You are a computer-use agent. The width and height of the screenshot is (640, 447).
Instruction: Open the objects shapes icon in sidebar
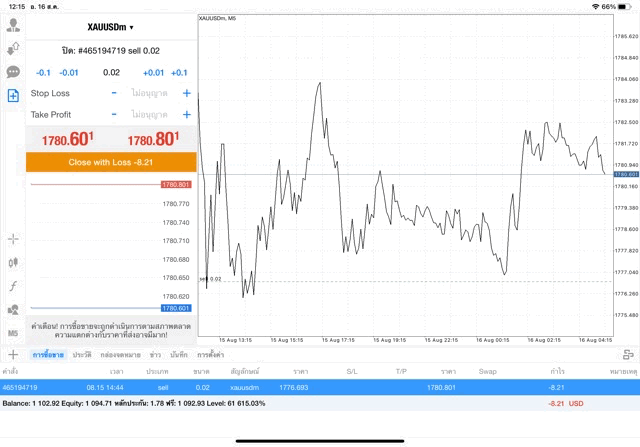(x=13, y=309)
